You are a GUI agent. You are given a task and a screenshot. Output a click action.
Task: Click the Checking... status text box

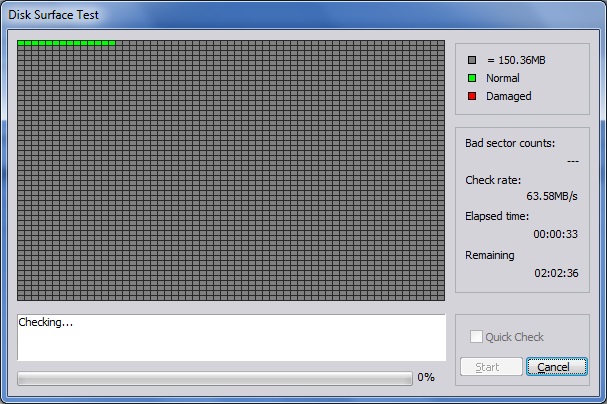pyautogui.click(x=231, y=337)
